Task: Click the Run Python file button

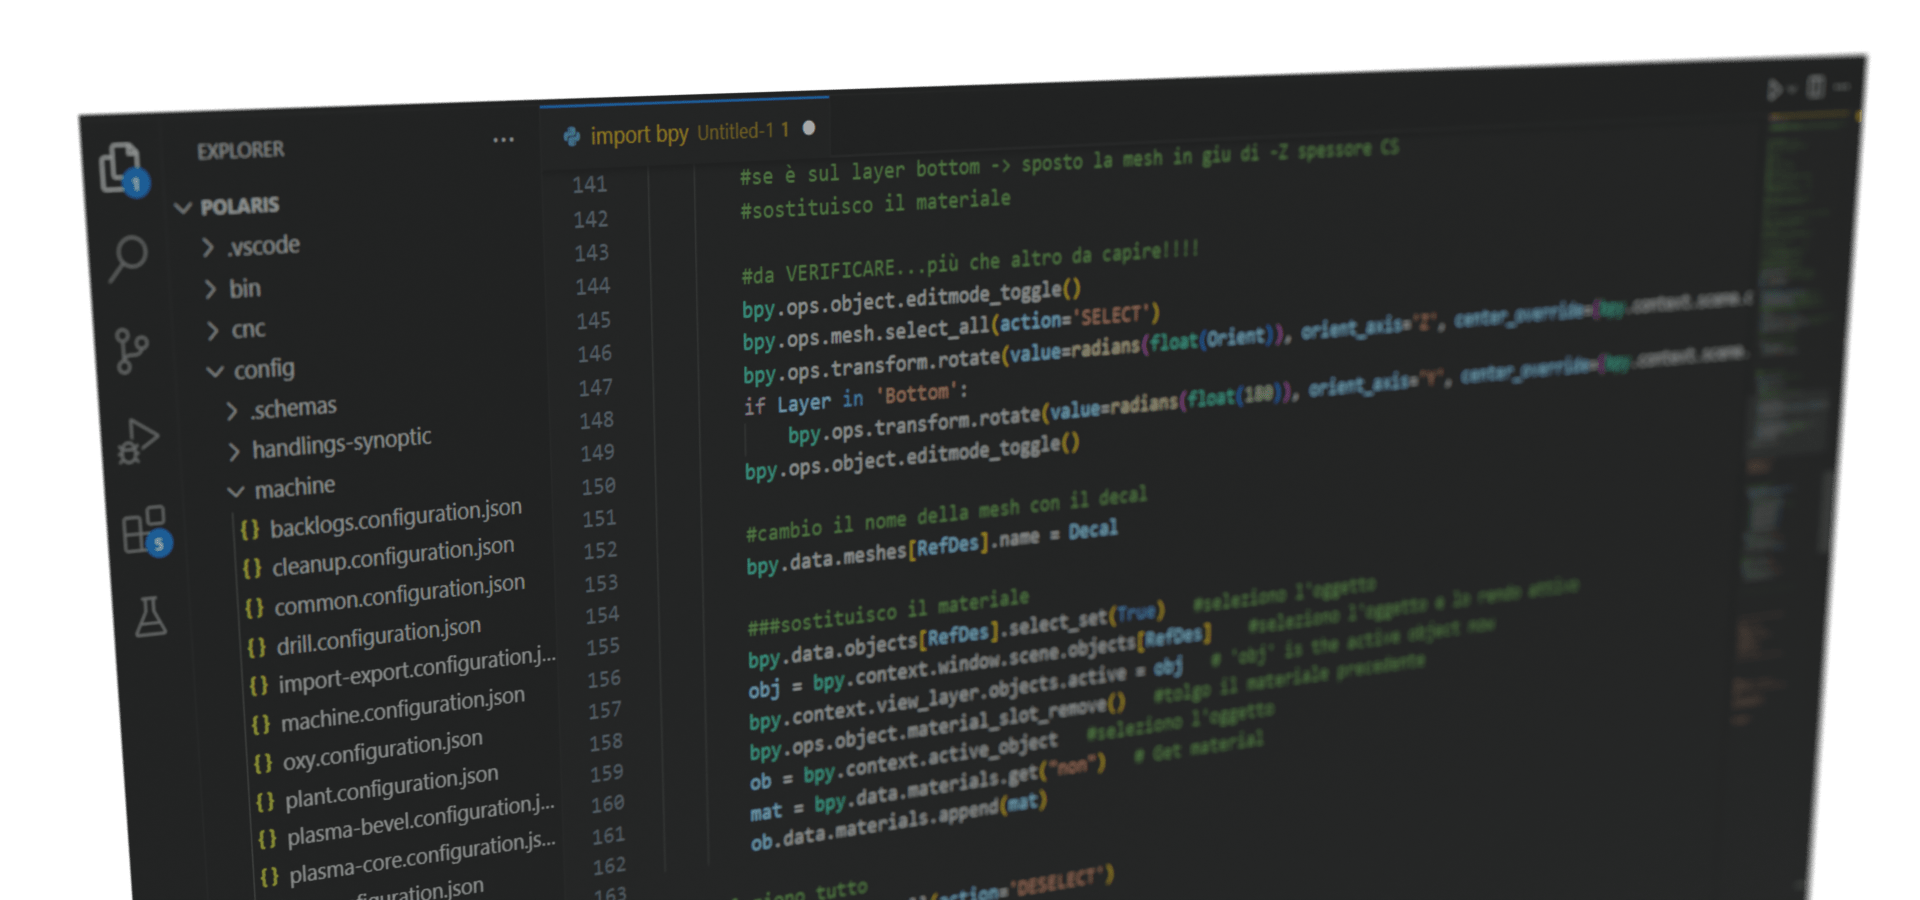Action: click(1775, 90)
